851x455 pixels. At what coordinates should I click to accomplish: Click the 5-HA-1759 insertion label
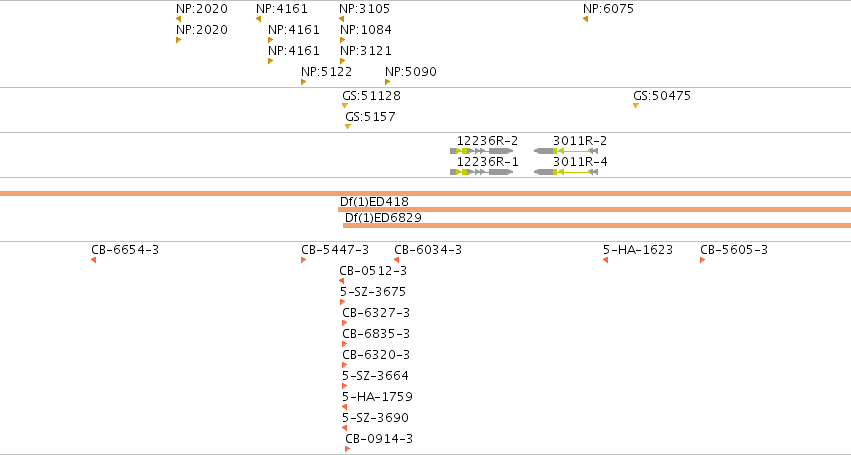(377, 397)
